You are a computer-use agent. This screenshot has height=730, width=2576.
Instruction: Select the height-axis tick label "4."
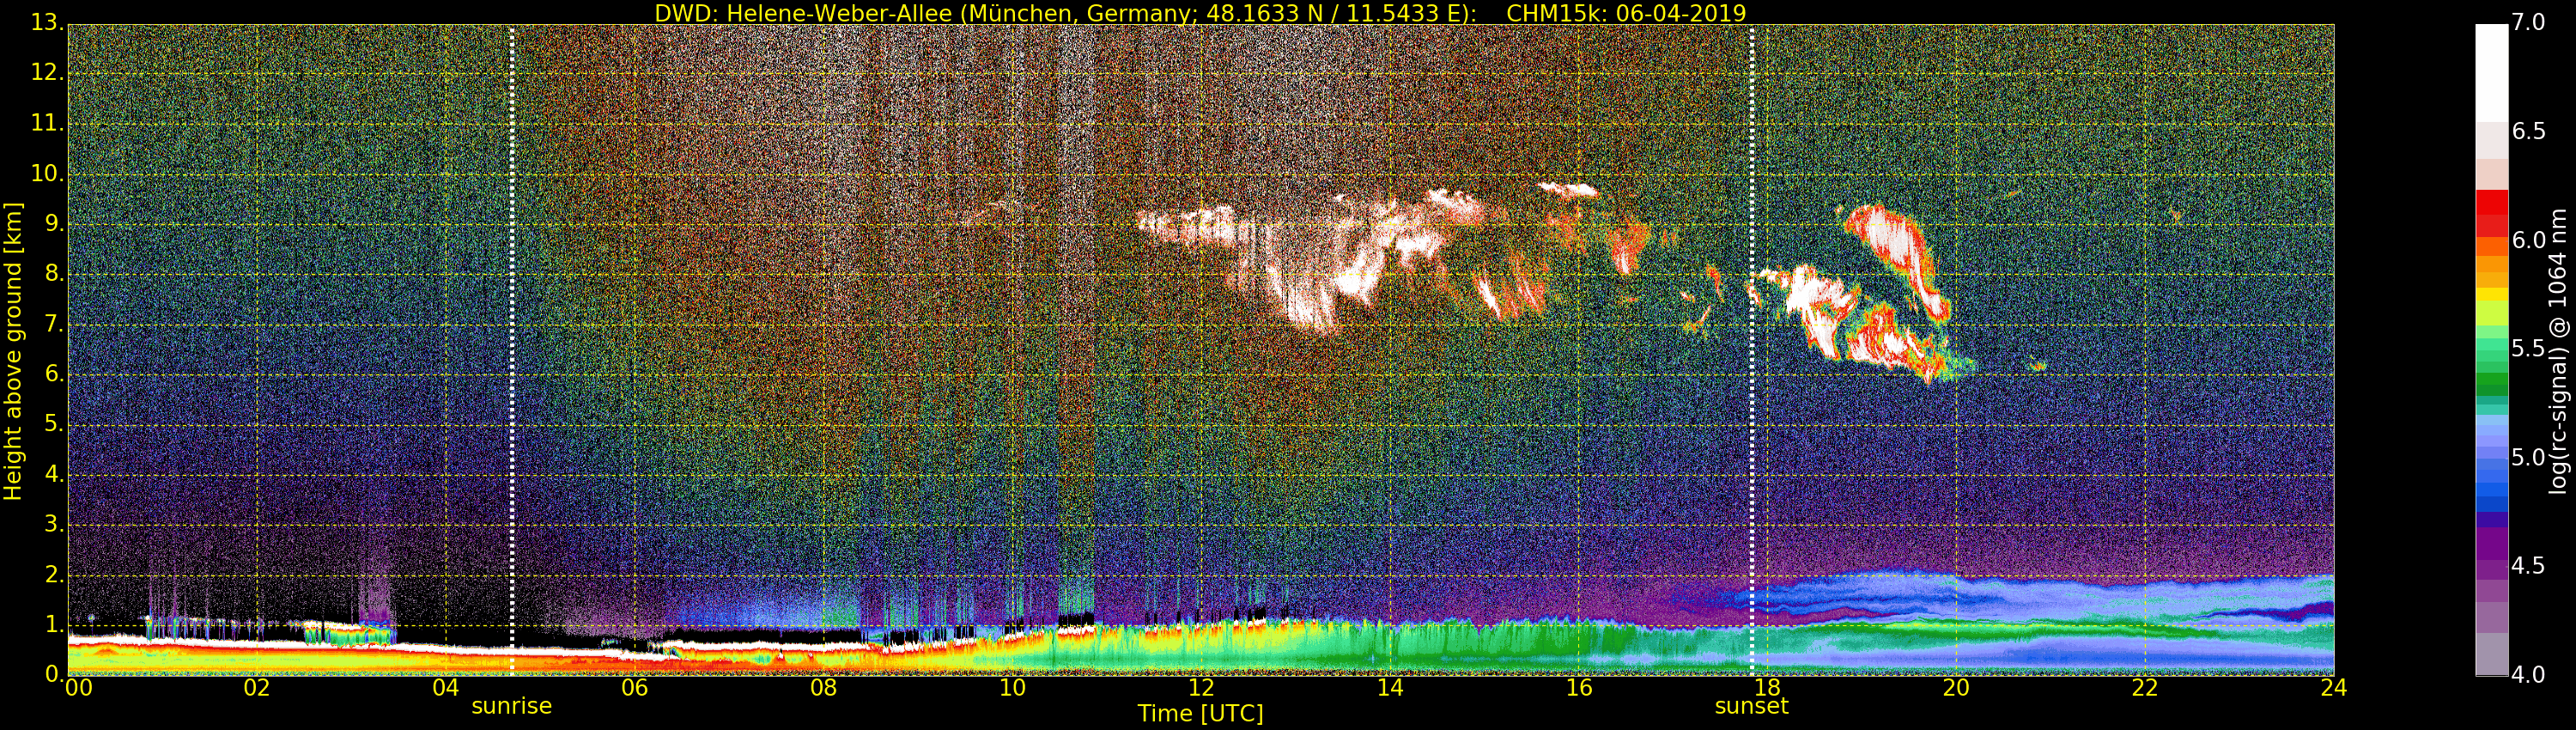[53, 474]
